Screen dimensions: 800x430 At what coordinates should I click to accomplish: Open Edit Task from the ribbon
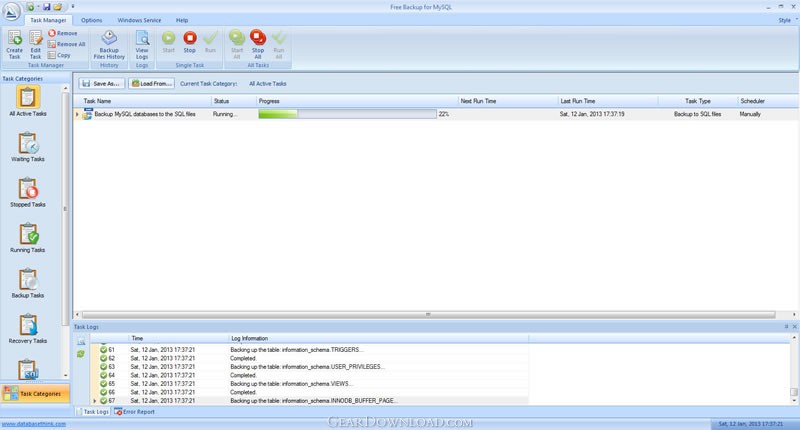36,43
